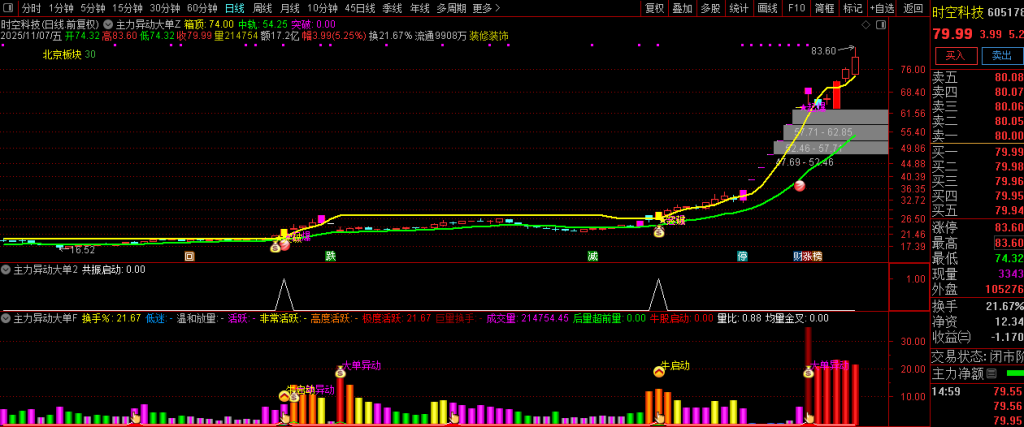Expand the 主力异动大单2 indicator dropdown
This screenshot has width=1024, height=427.
pyautogui.click(x=6, y=269)
